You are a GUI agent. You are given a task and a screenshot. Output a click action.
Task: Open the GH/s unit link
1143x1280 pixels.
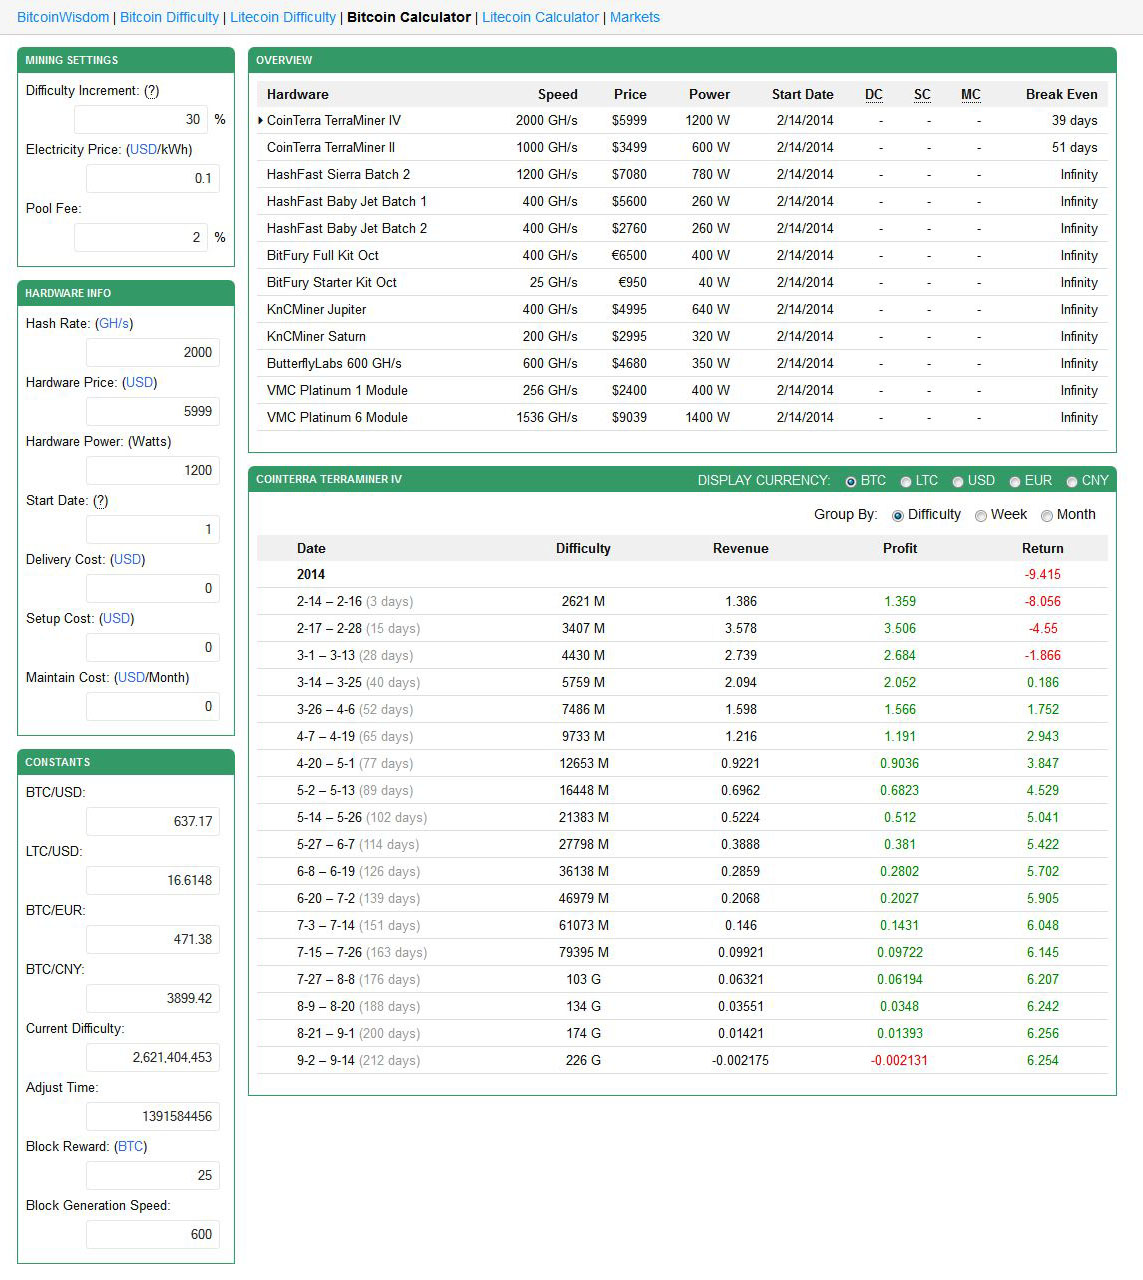click(114, 323)
